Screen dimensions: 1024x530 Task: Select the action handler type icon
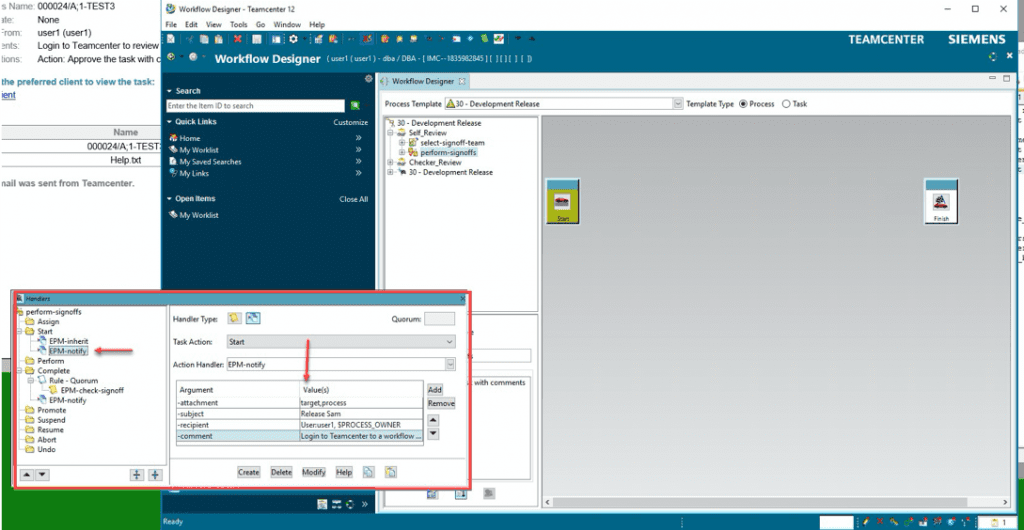[253, 318]
